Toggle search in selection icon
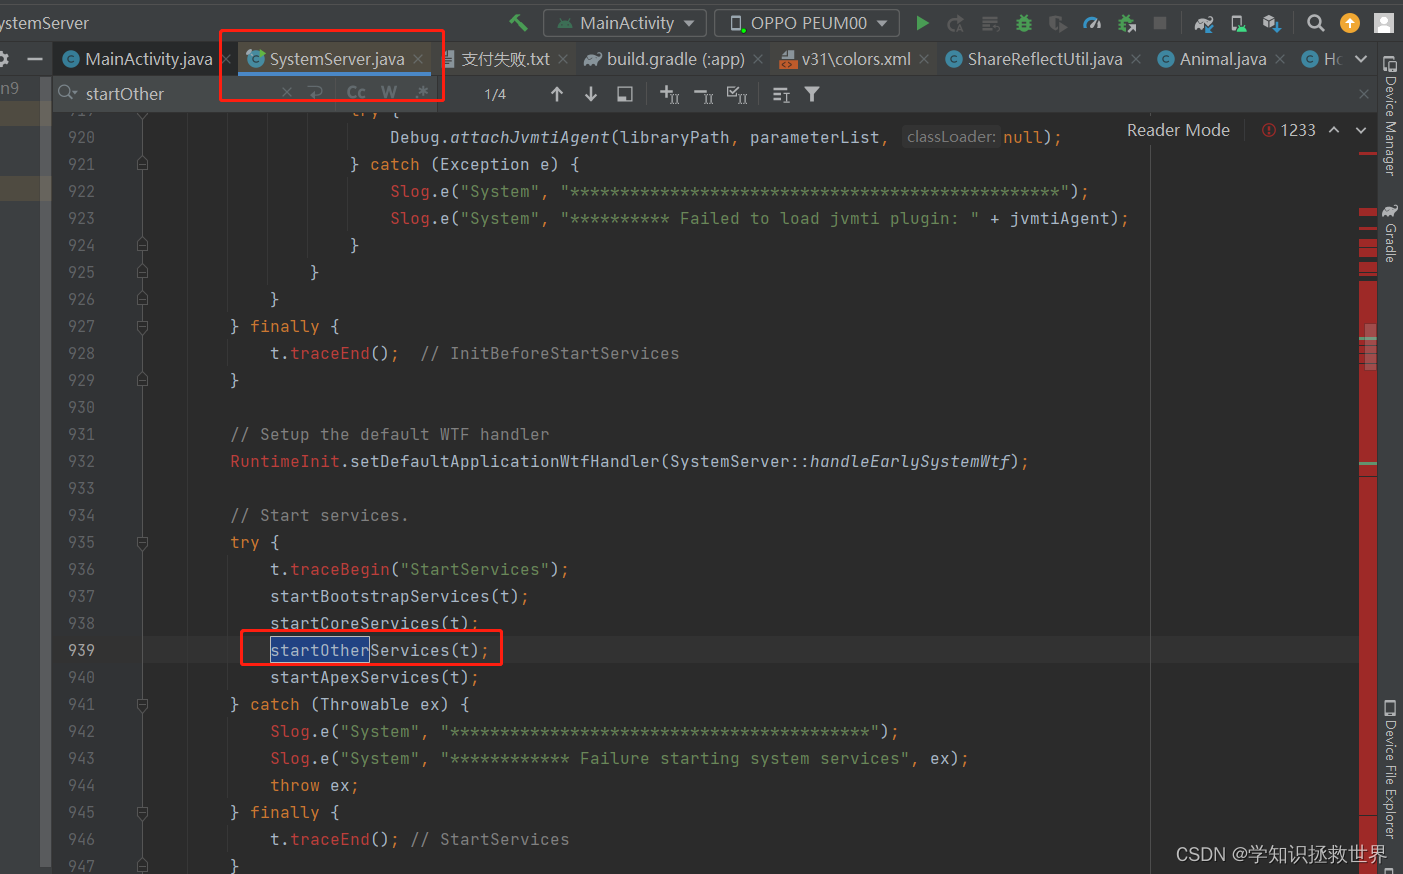 pyautogui.click(x=781, y=94)
